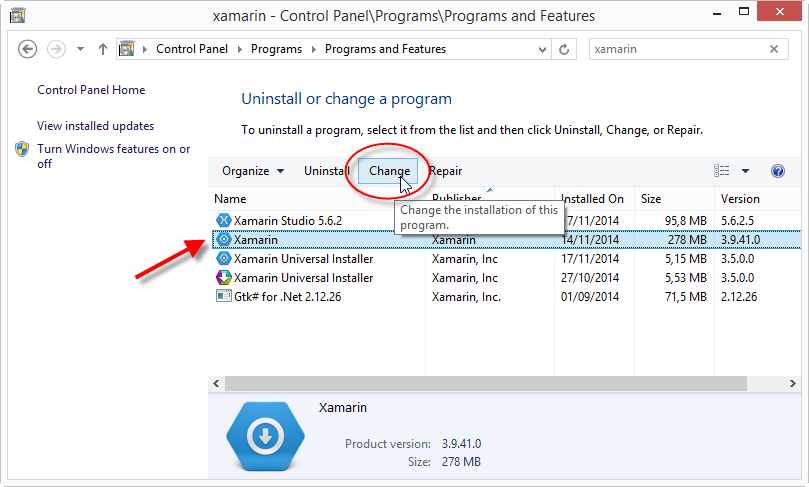Click icon of Universal Installer 5,53 MB
The image size is (809, 487).
click(223, 278)
